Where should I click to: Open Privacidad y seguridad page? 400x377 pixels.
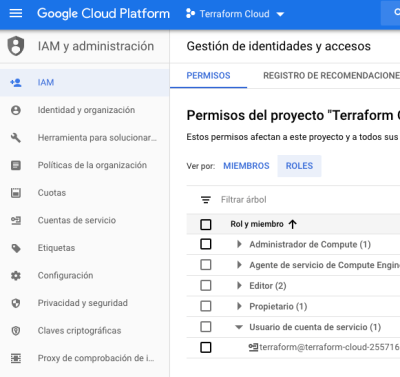click(x=85, y=303)
